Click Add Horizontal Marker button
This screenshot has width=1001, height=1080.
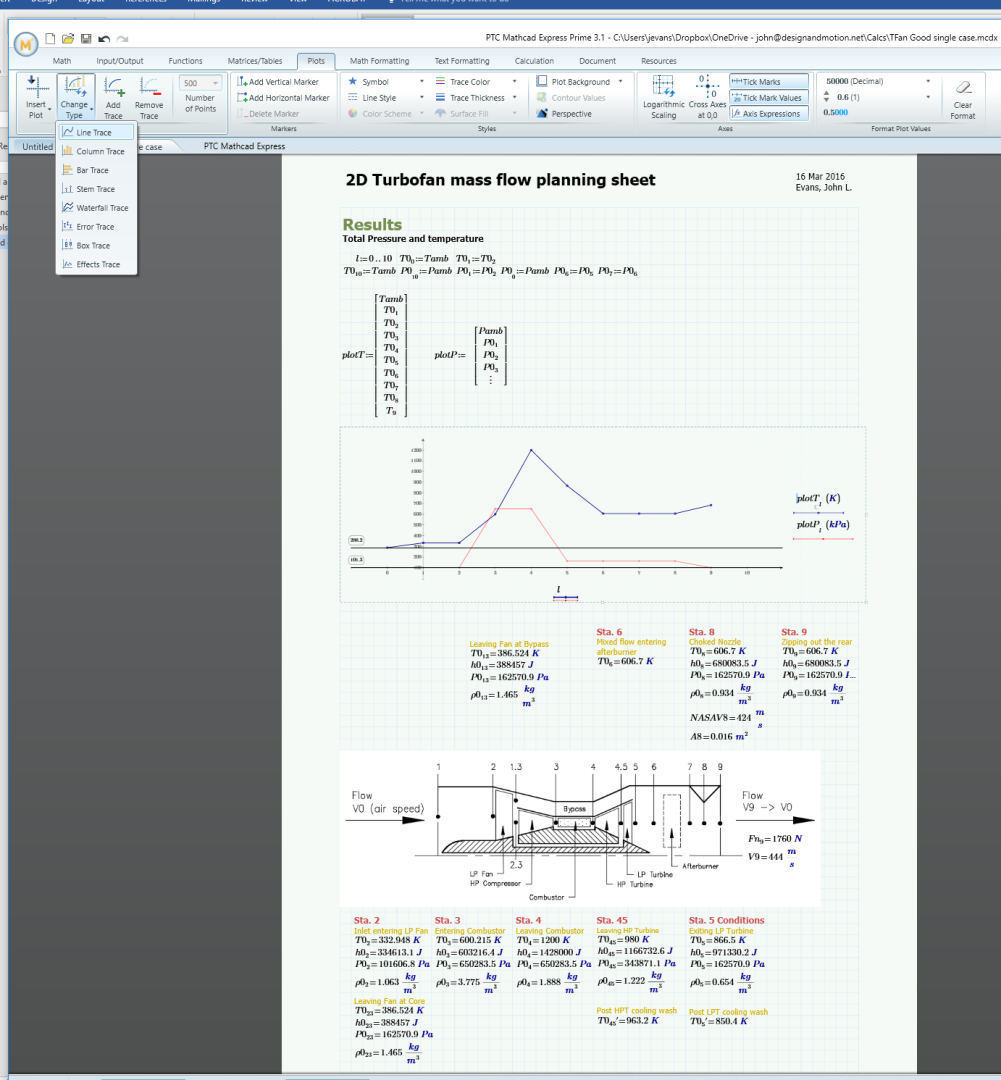[x=283, y=98]
